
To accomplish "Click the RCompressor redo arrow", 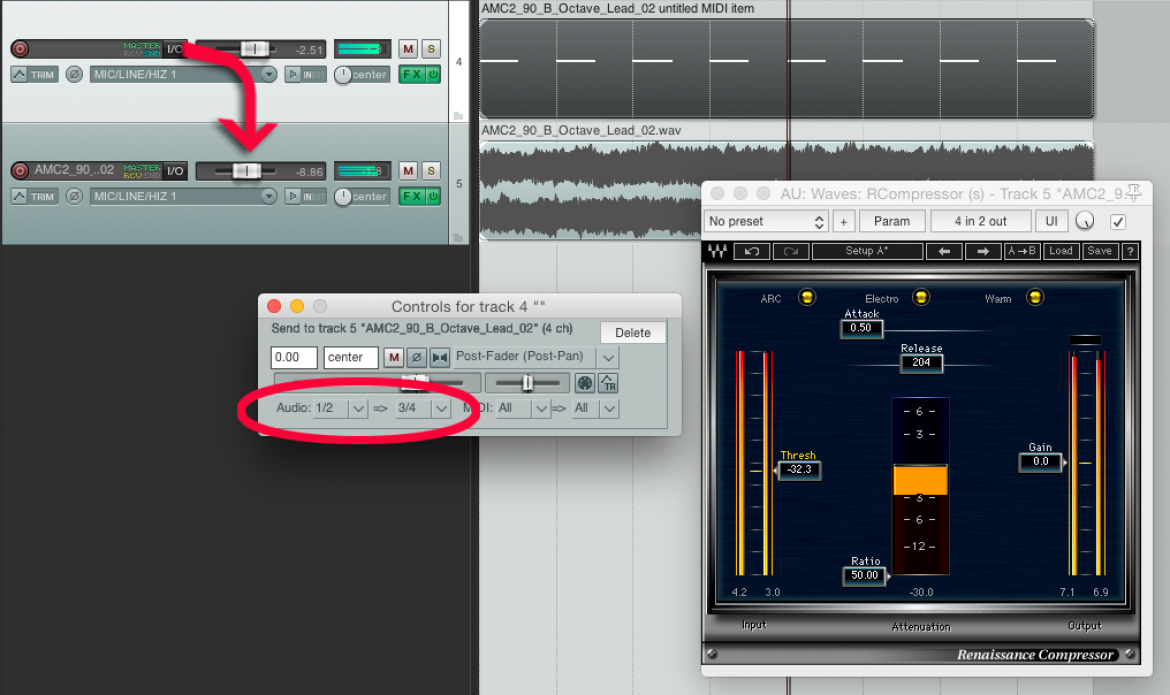I will 790,252.
